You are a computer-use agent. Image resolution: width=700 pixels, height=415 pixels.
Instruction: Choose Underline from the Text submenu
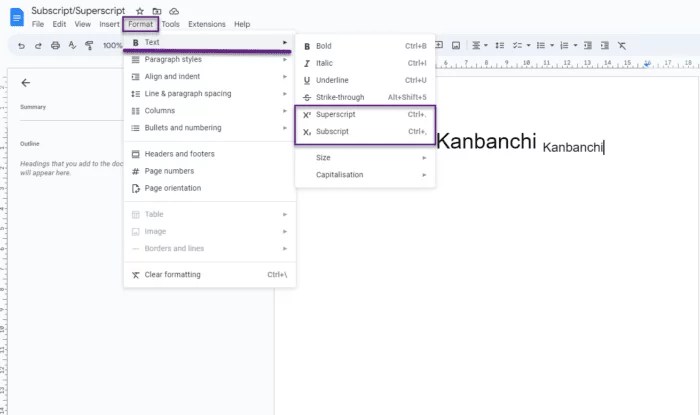tap(365, 80)
